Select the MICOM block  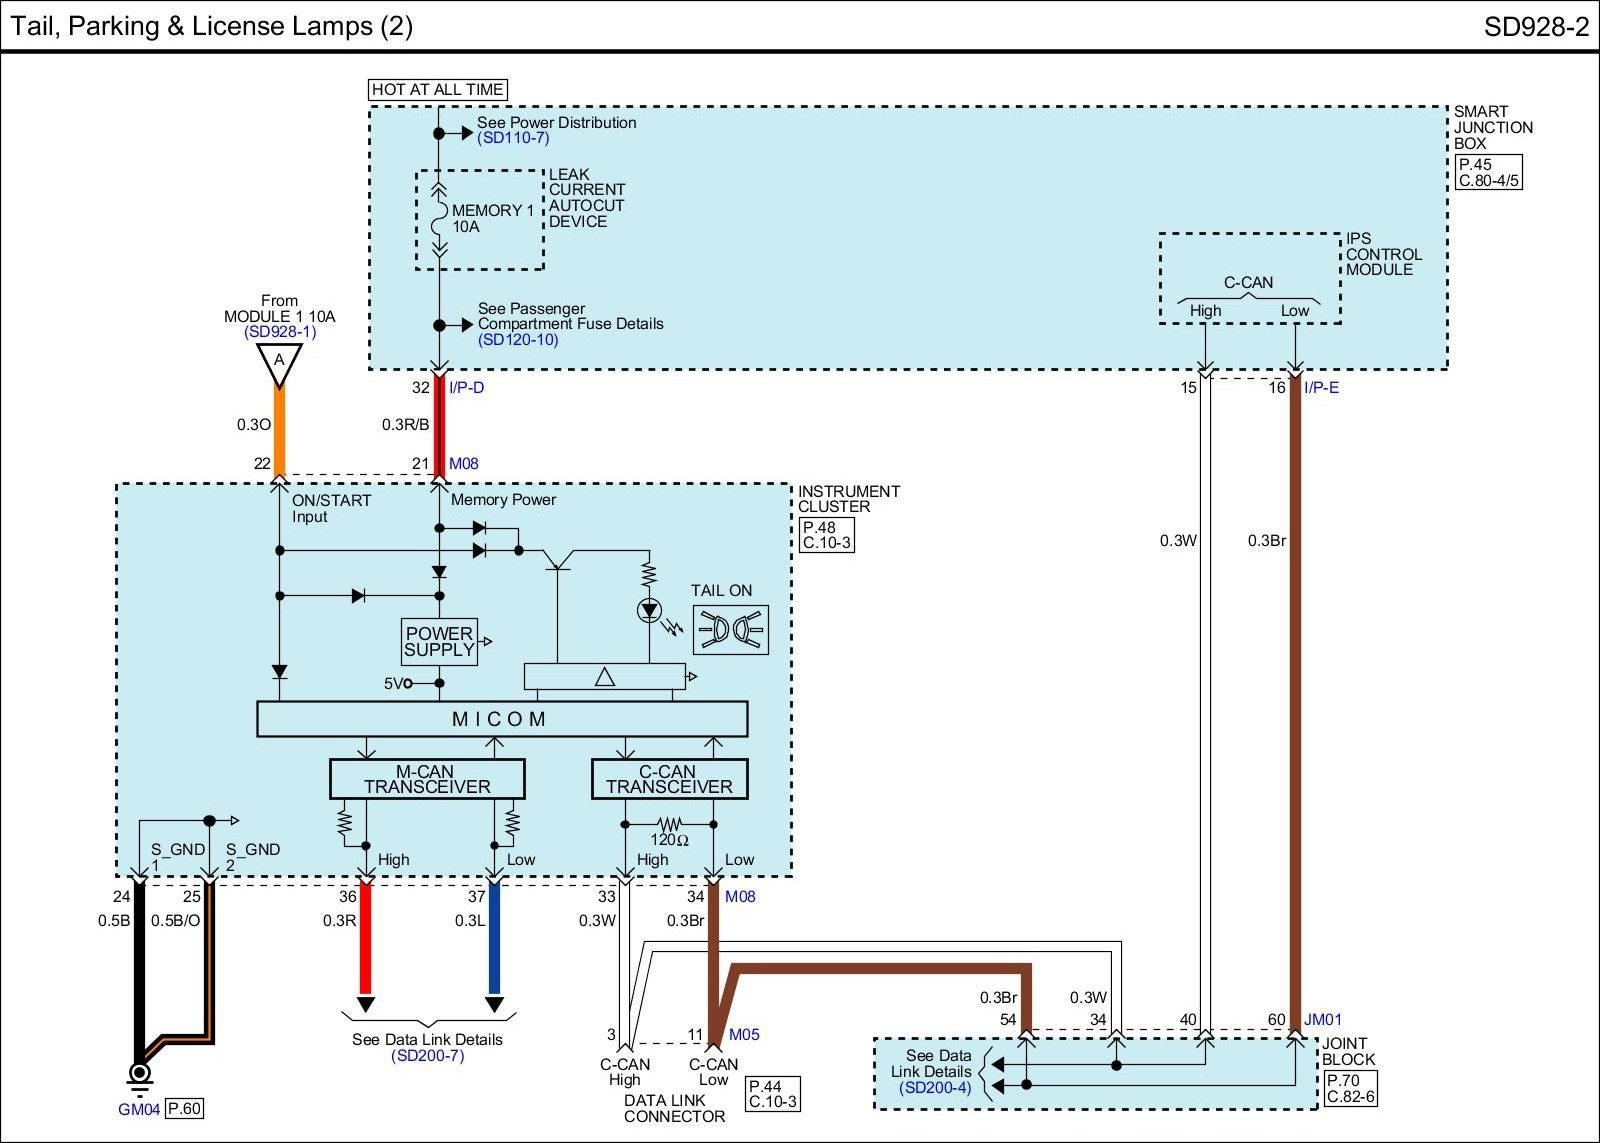tap(502, 719)
